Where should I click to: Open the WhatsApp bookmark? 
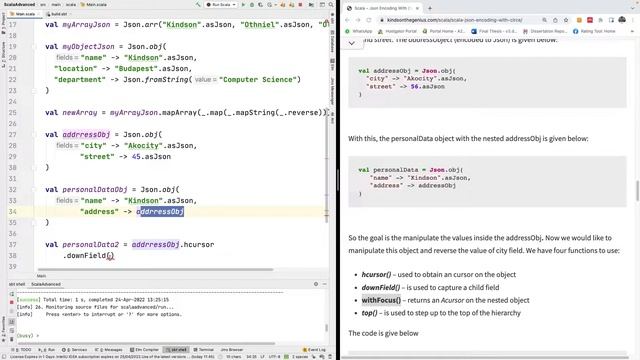coord(359,31)
